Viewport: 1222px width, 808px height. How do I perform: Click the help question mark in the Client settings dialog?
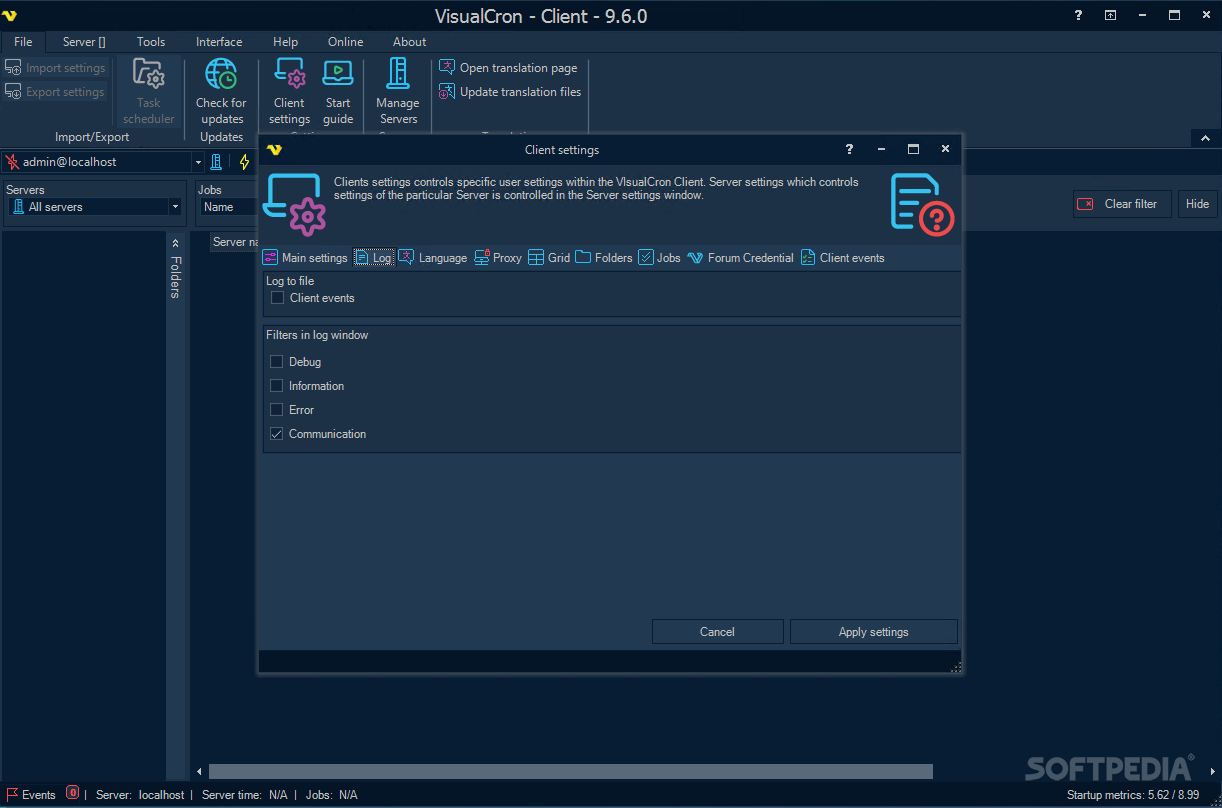[x=849, y=149]
